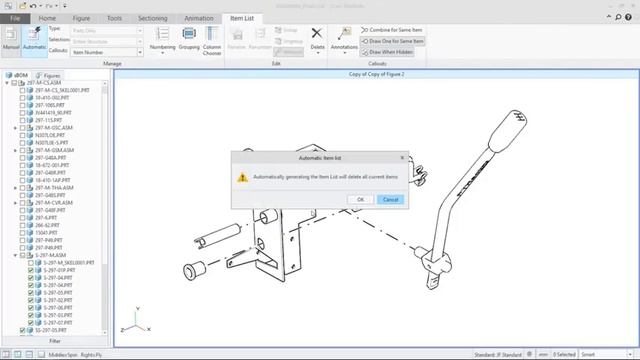Switch to the Figures panel tab

click(x=48, y=76)
